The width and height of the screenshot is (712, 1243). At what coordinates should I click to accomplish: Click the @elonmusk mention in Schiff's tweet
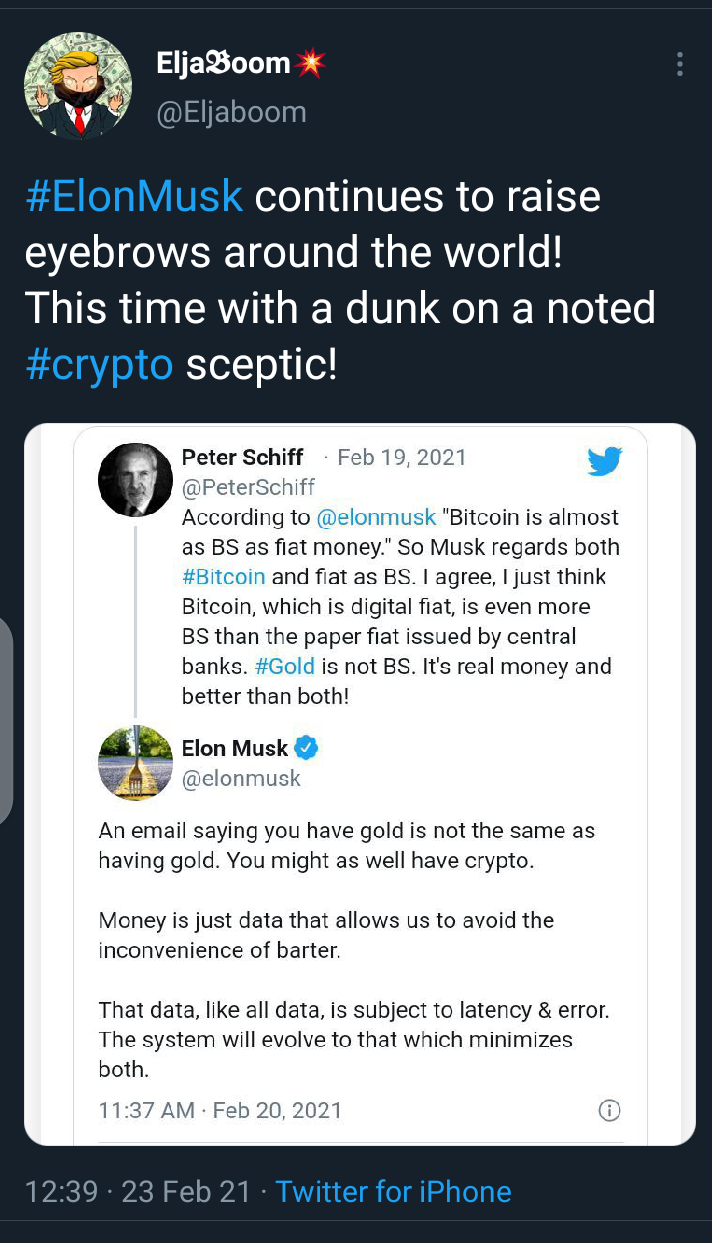click(376, 517)
